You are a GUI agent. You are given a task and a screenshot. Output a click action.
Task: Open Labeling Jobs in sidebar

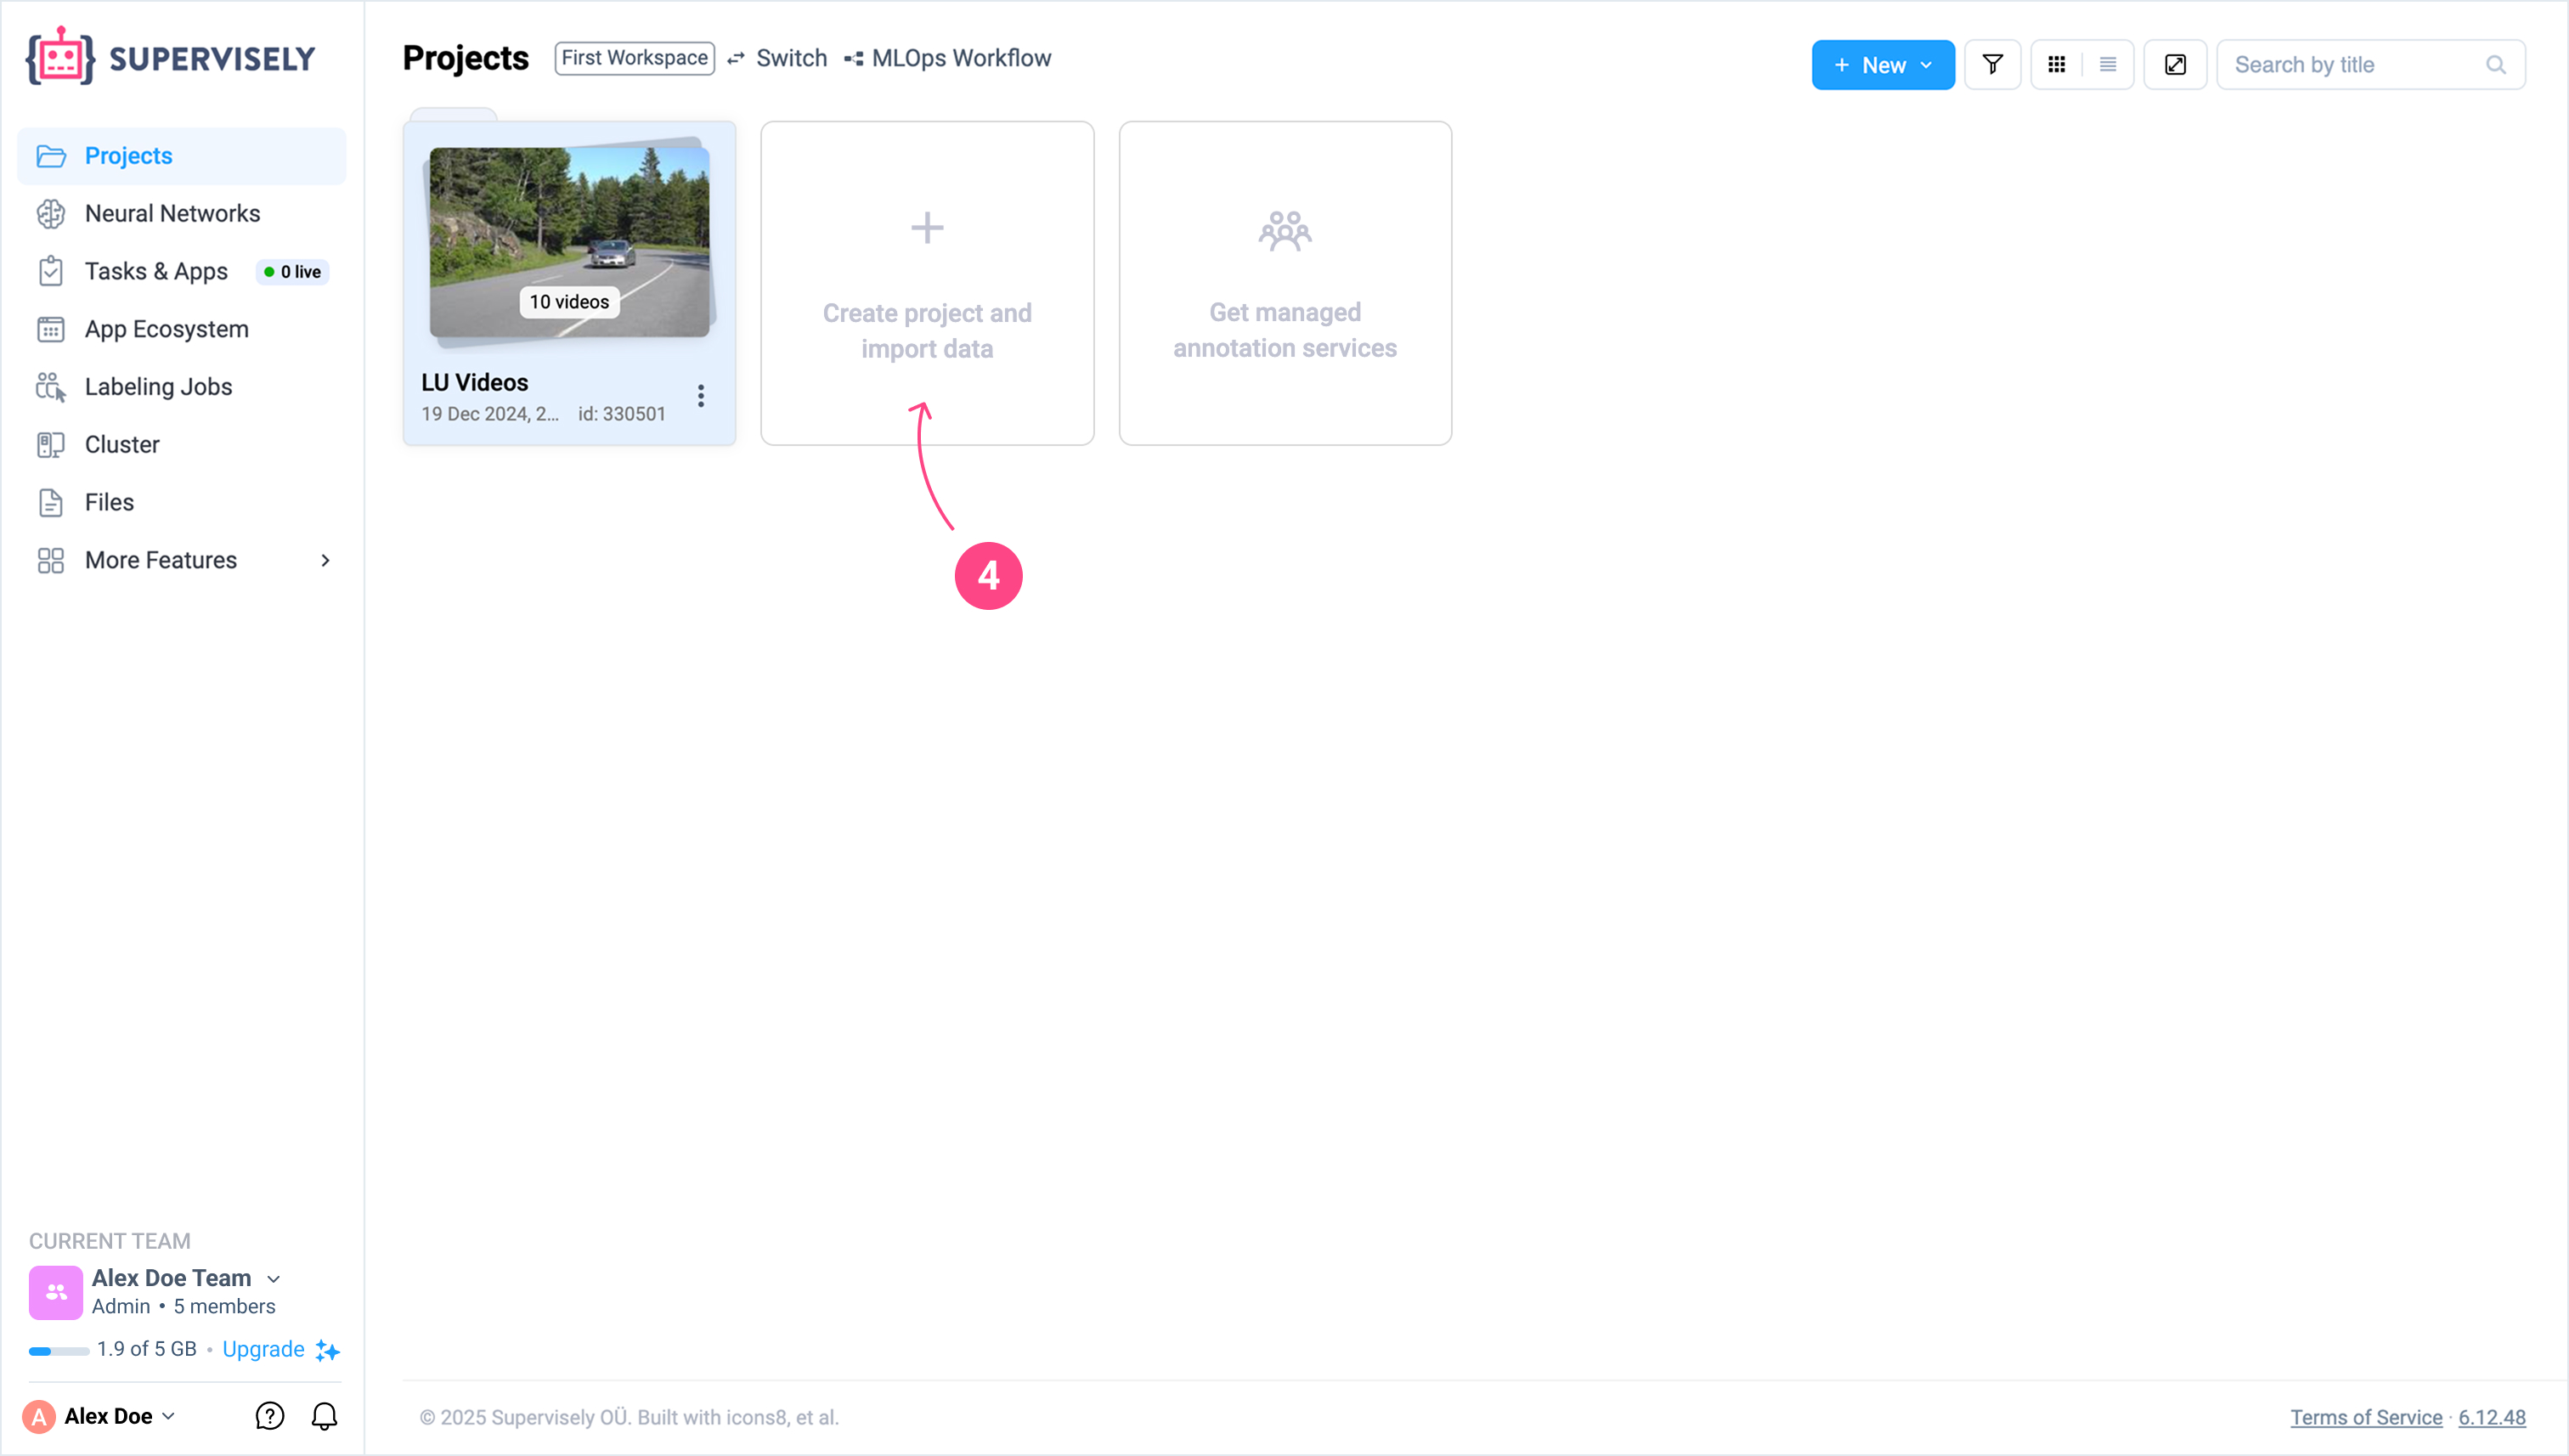pos(158,387)
